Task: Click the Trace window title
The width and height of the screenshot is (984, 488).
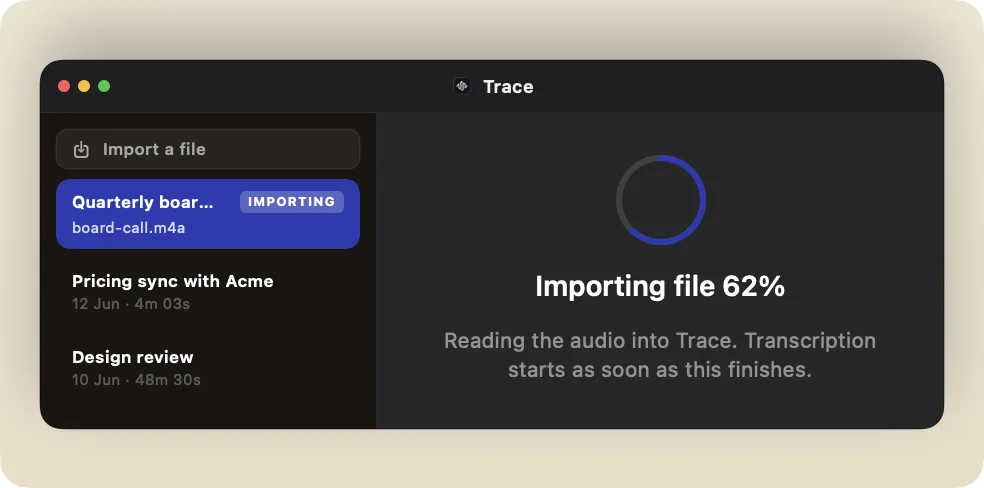Action: coord(508,87)
